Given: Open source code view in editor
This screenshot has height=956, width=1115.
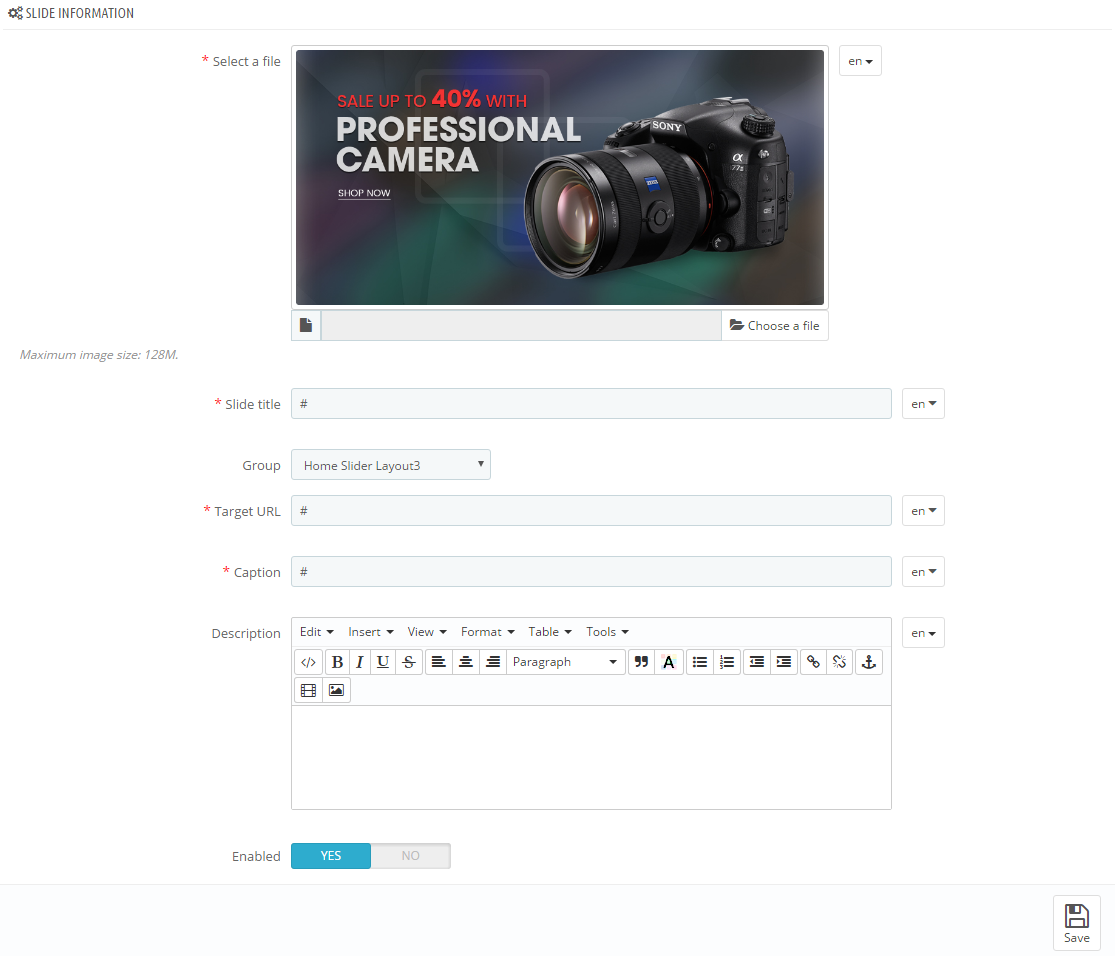Looking at the screenshot, I should pyautogui.click(x=308, y=662).
